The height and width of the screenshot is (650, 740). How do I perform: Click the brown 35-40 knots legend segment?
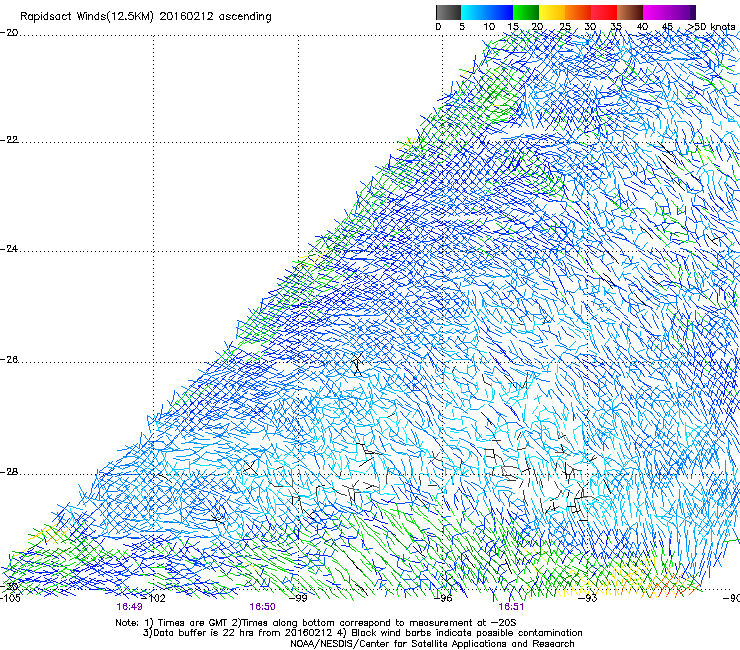click(x=630, y=12)
